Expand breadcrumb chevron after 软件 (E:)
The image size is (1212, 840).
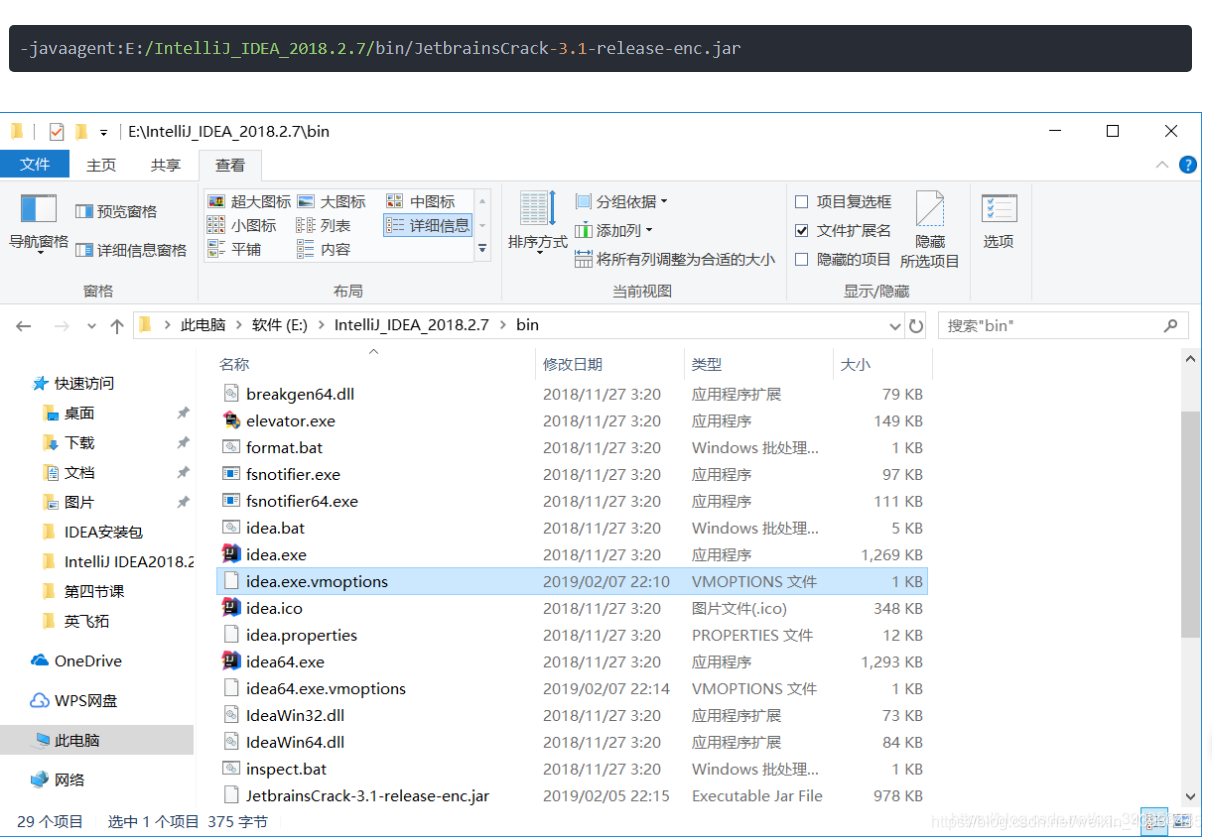[x=322, y=325]
